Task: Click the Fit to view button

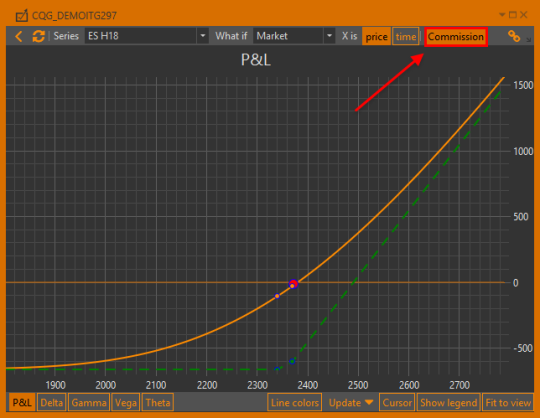Action: click(x=508, y=403)
